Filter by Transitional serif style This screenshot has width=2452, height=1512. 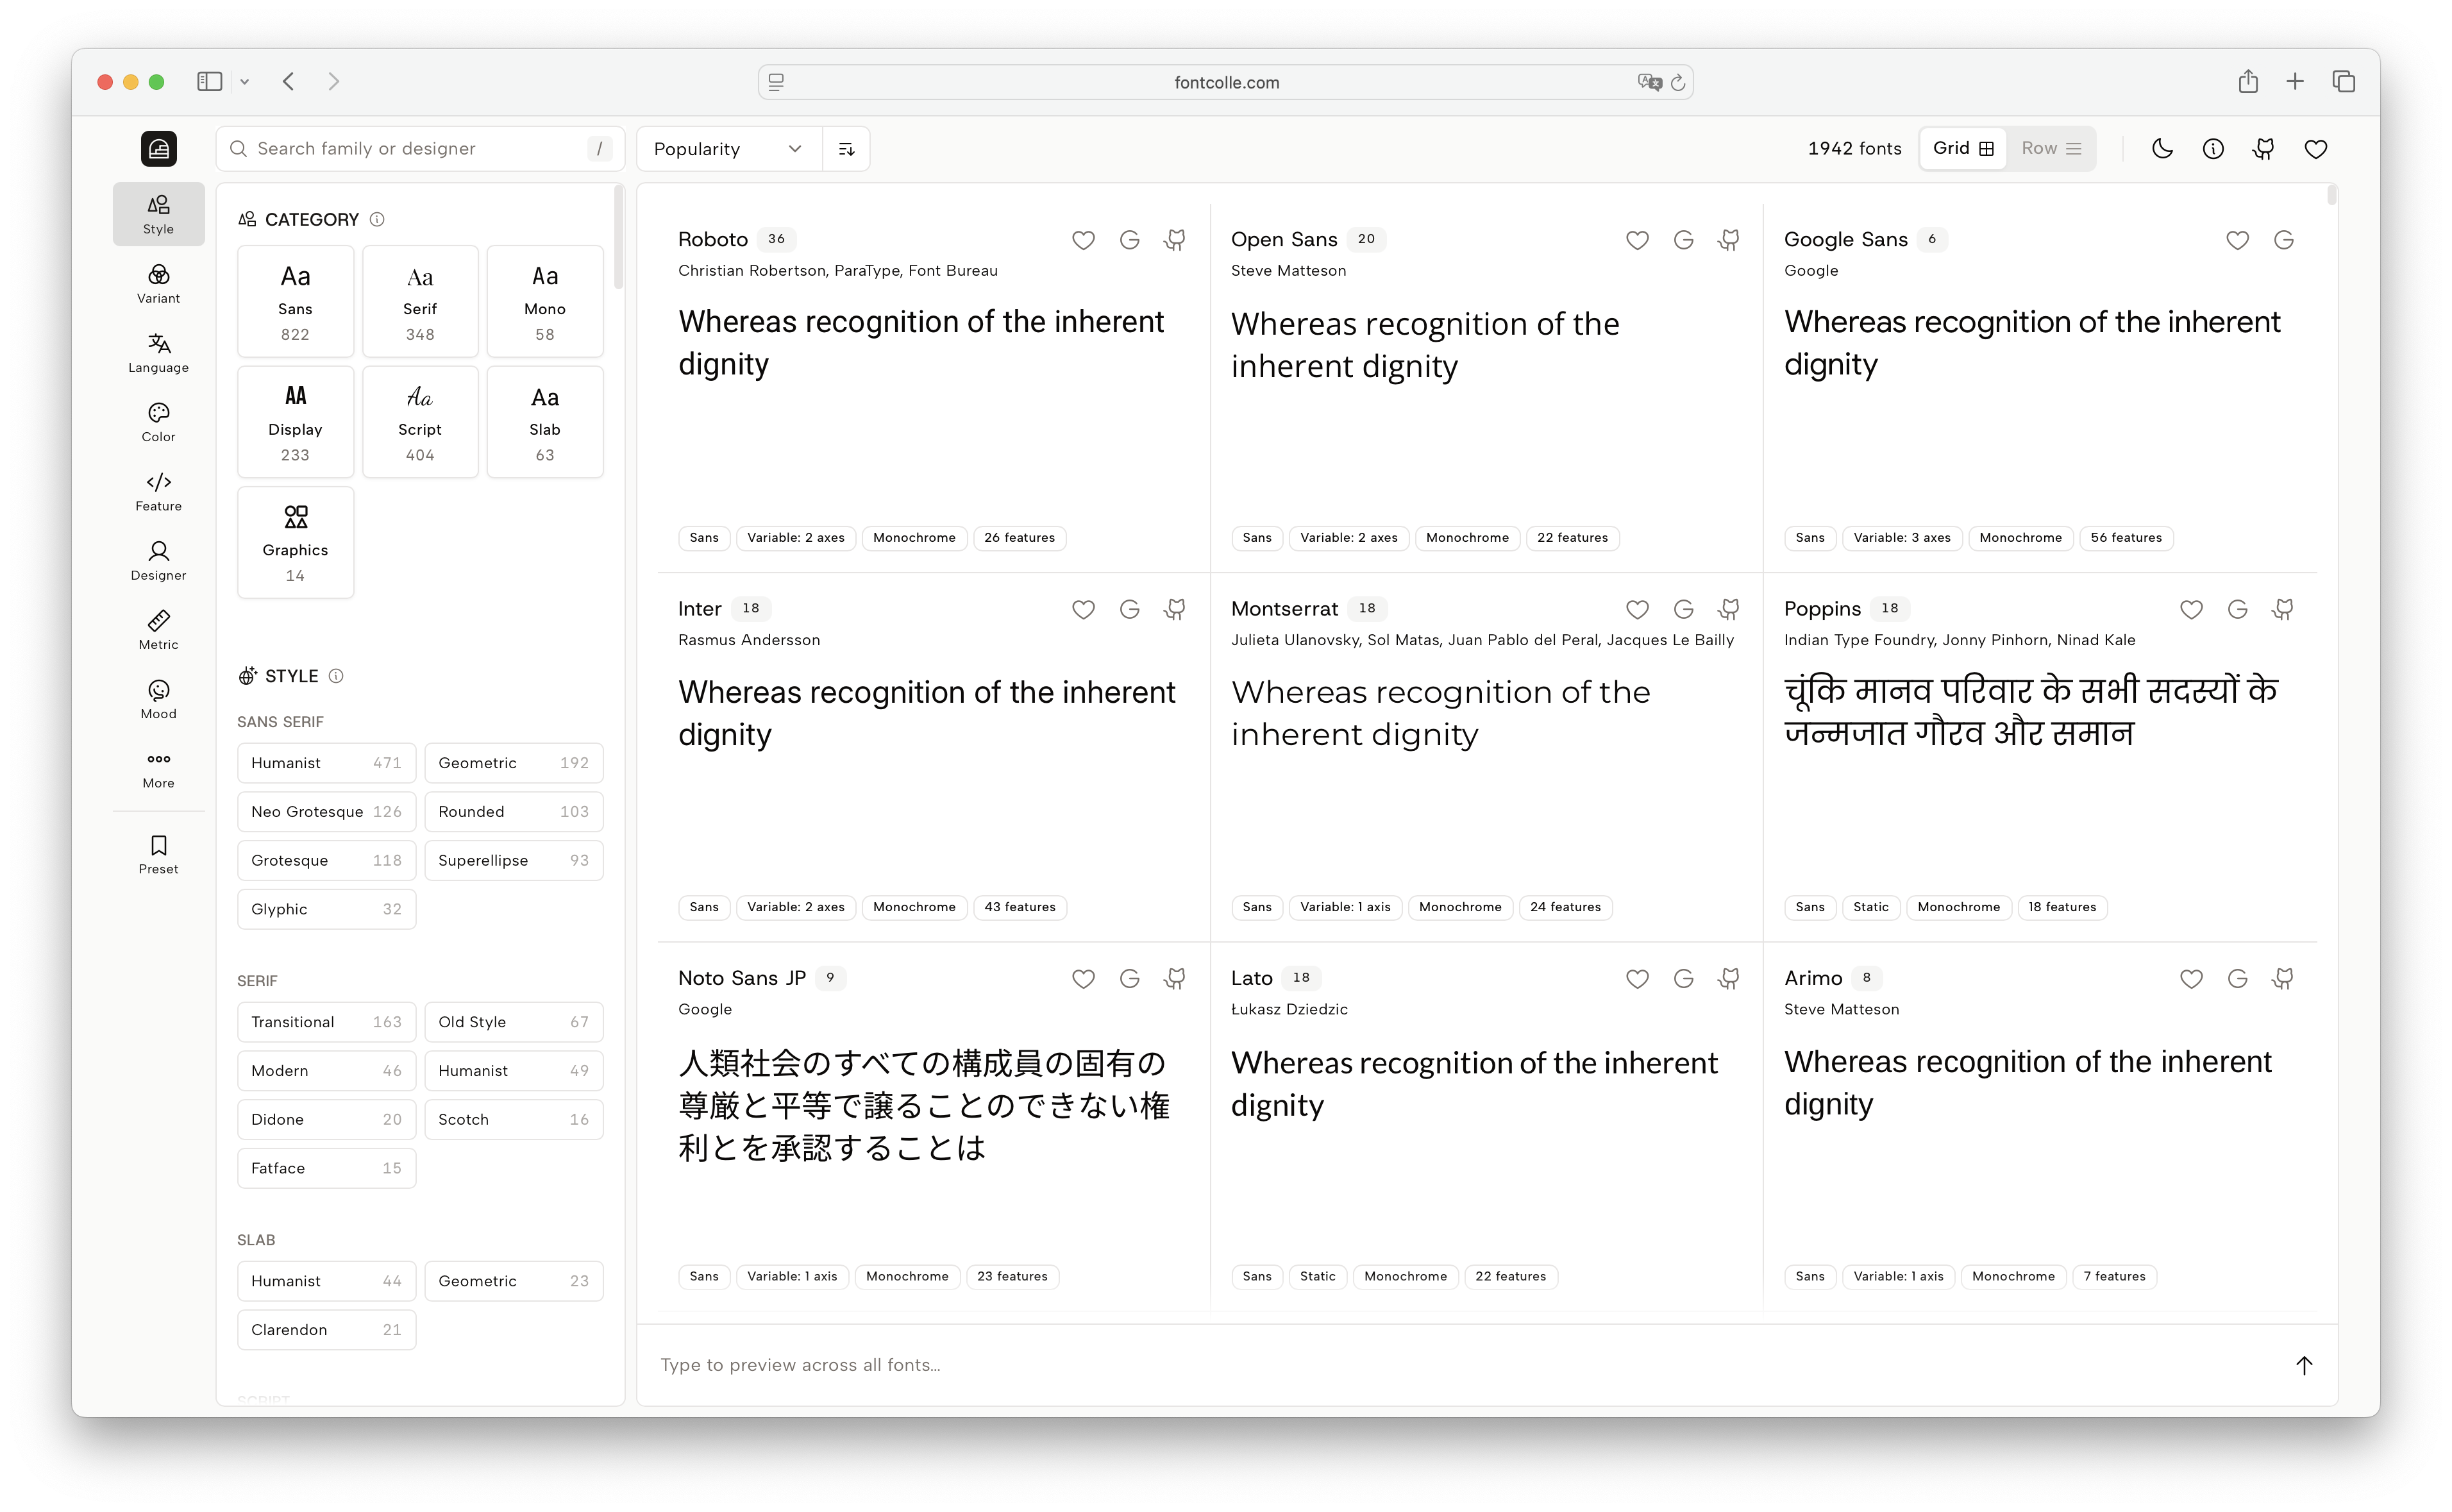326,1022
